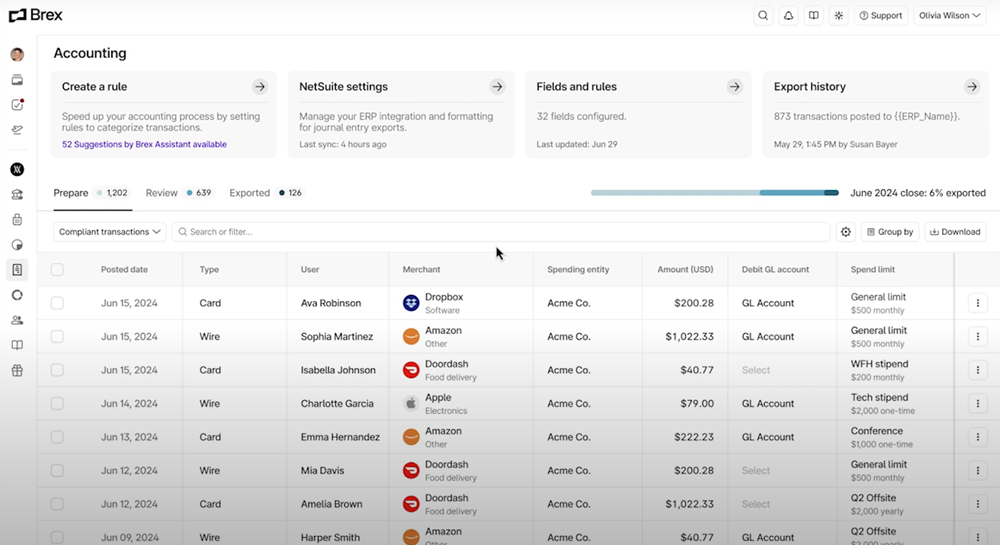This screenshot has width=1000, height=545.
Task: Open the travel plane icon in sidebar
Action: click(x=17, y=130)
